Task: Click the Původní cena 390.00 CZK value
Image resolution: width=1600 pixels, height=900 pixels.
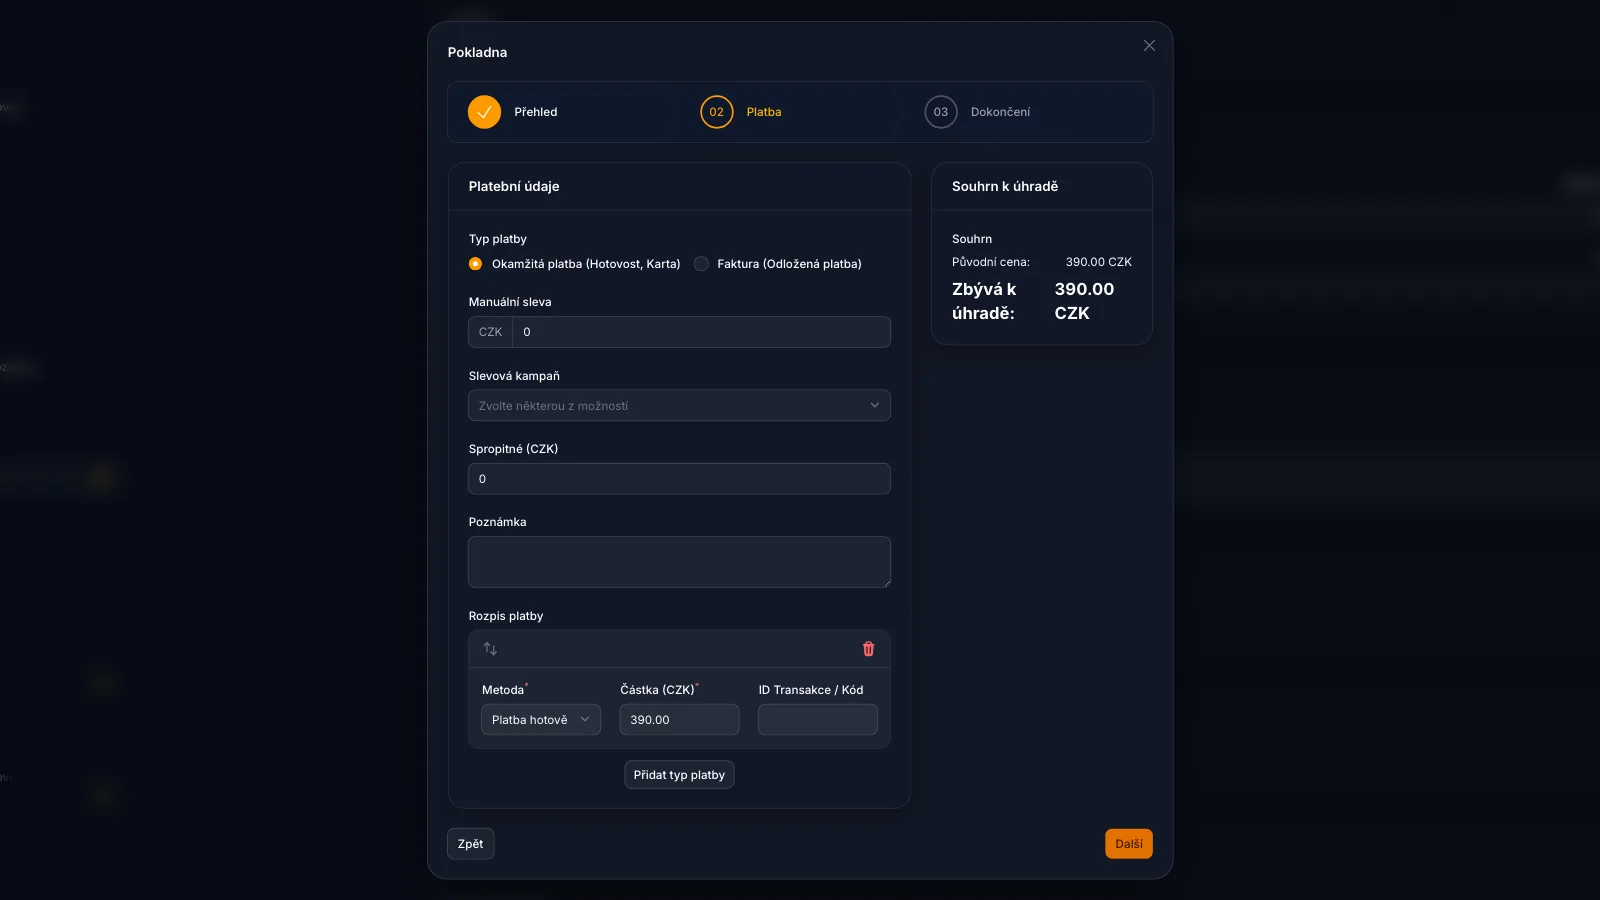Action: (1098, 262)
